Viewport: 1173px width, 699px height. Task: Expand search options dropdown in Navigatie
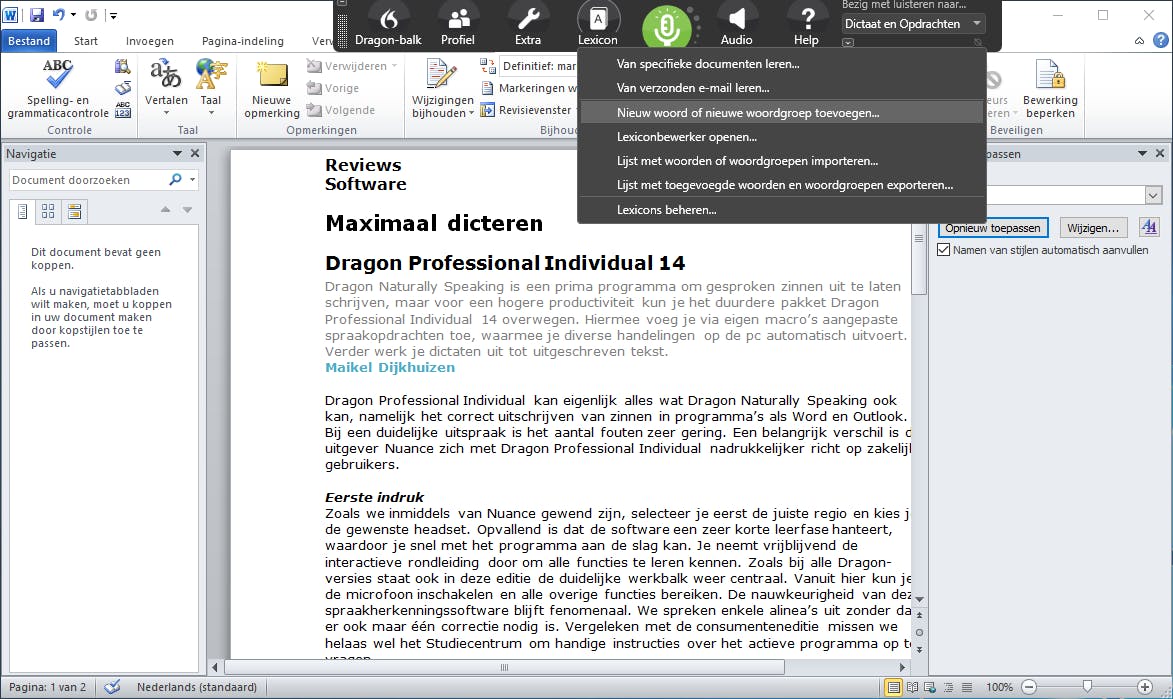click(x=192, y=180)
